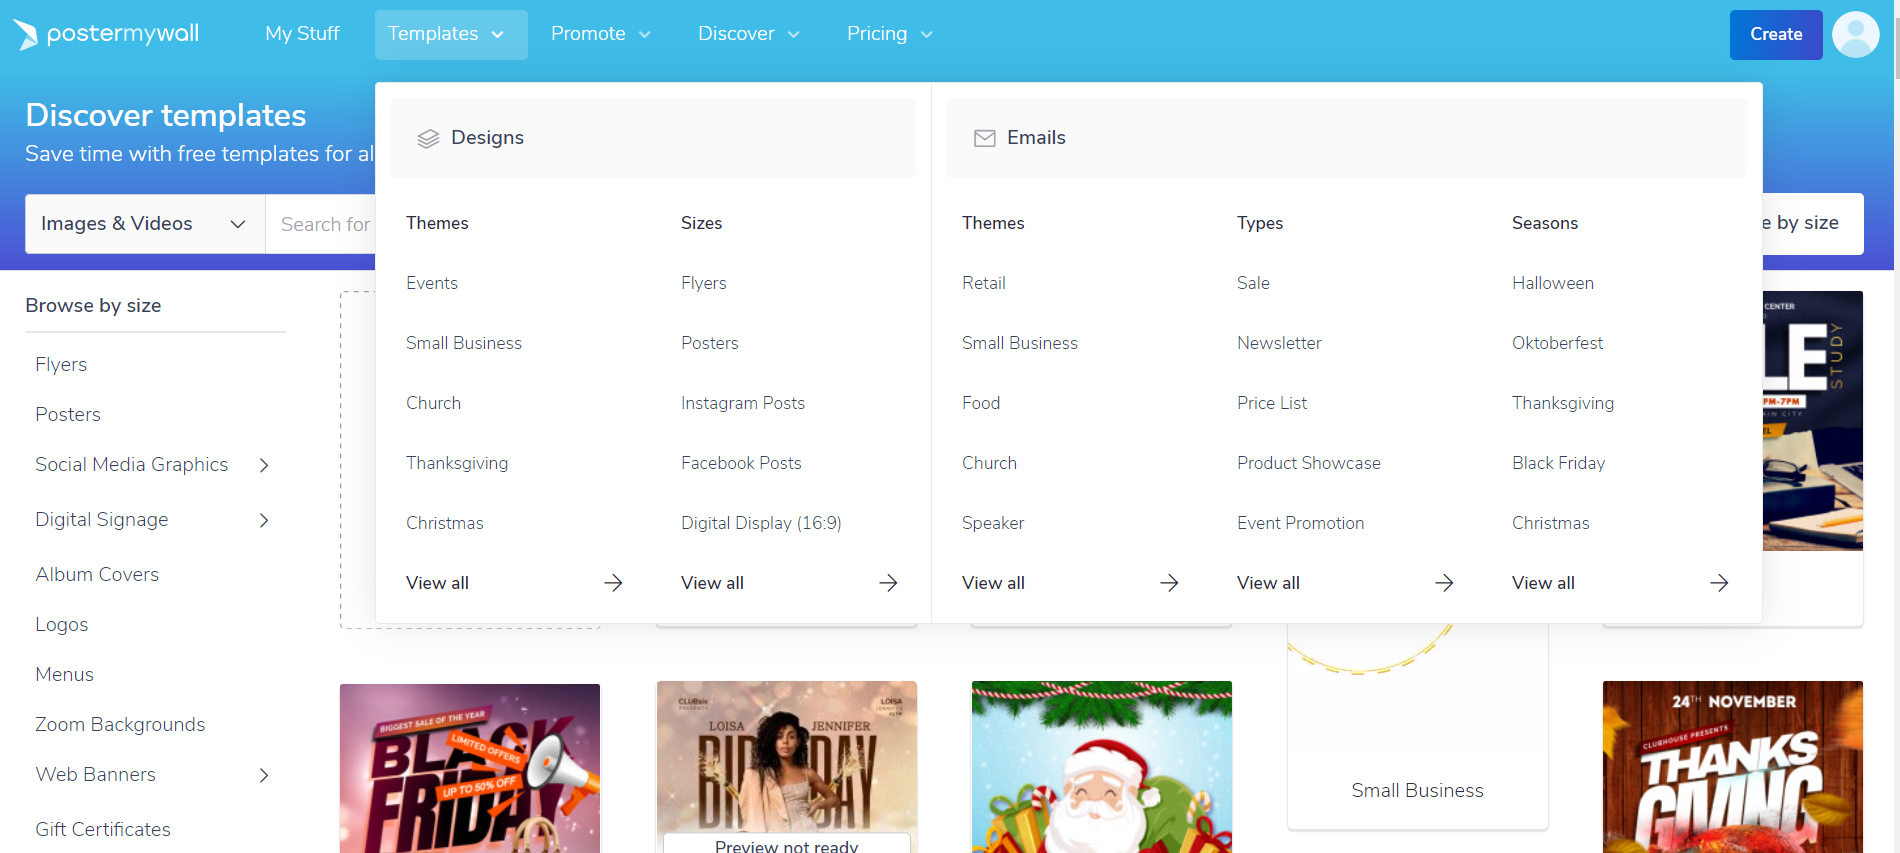Click the PosterMyWall logo icon
Screen dimensions: 1900x853
pos(26,34)
